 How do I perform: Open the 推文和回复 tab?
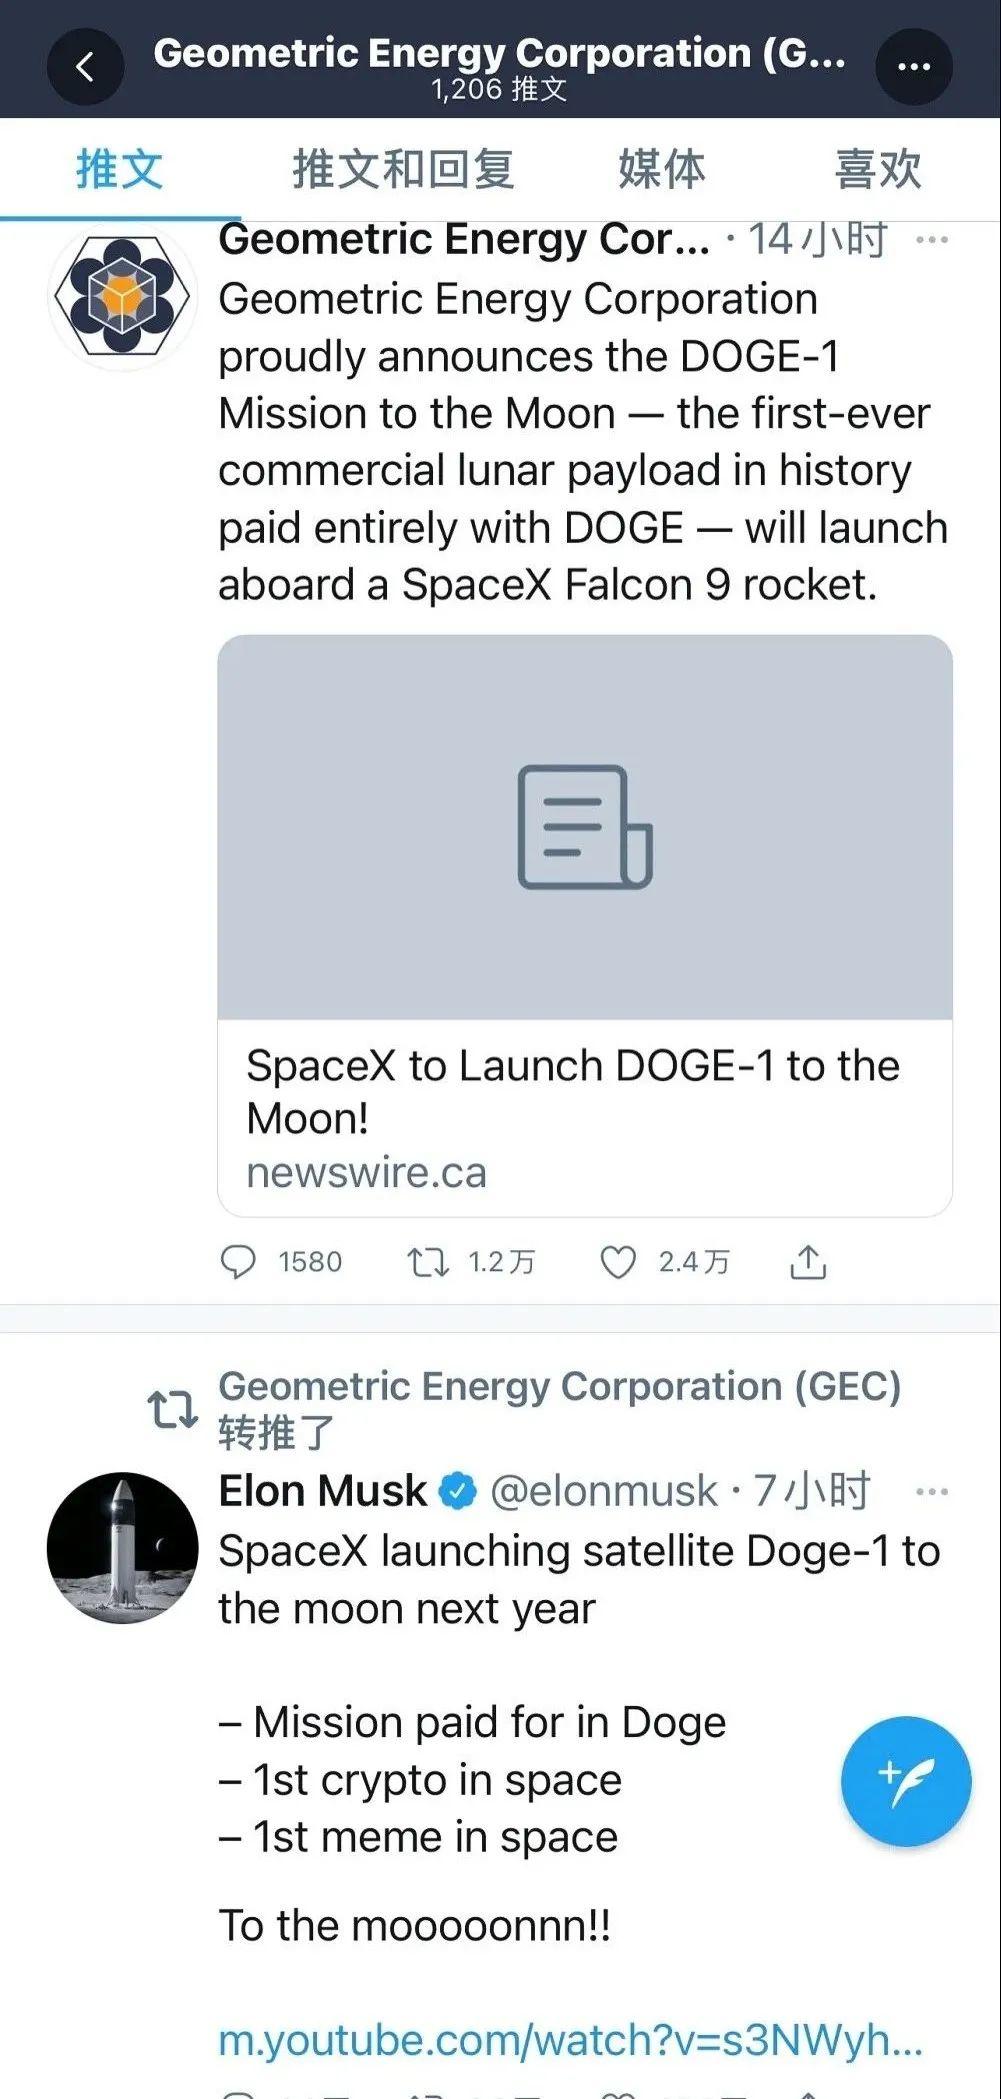click(402, 170)
